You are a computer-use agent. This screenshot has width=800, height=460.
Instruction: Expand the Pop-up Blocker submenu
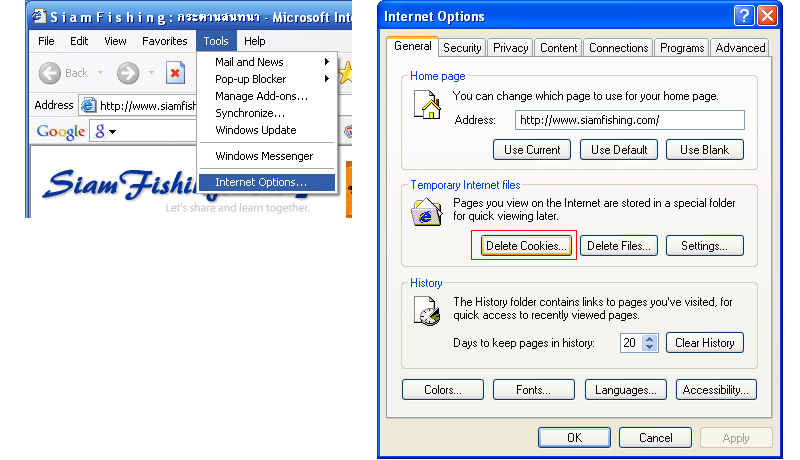tap(327, 79)
